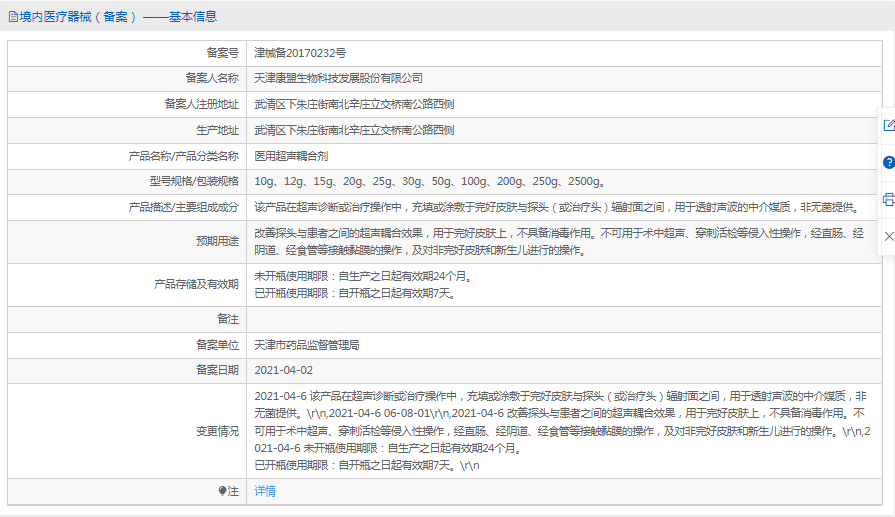Open the edit icon on right sidebar
Viewport: 895px width, 517px height.
pyautogui.click(x=889, y=125)
